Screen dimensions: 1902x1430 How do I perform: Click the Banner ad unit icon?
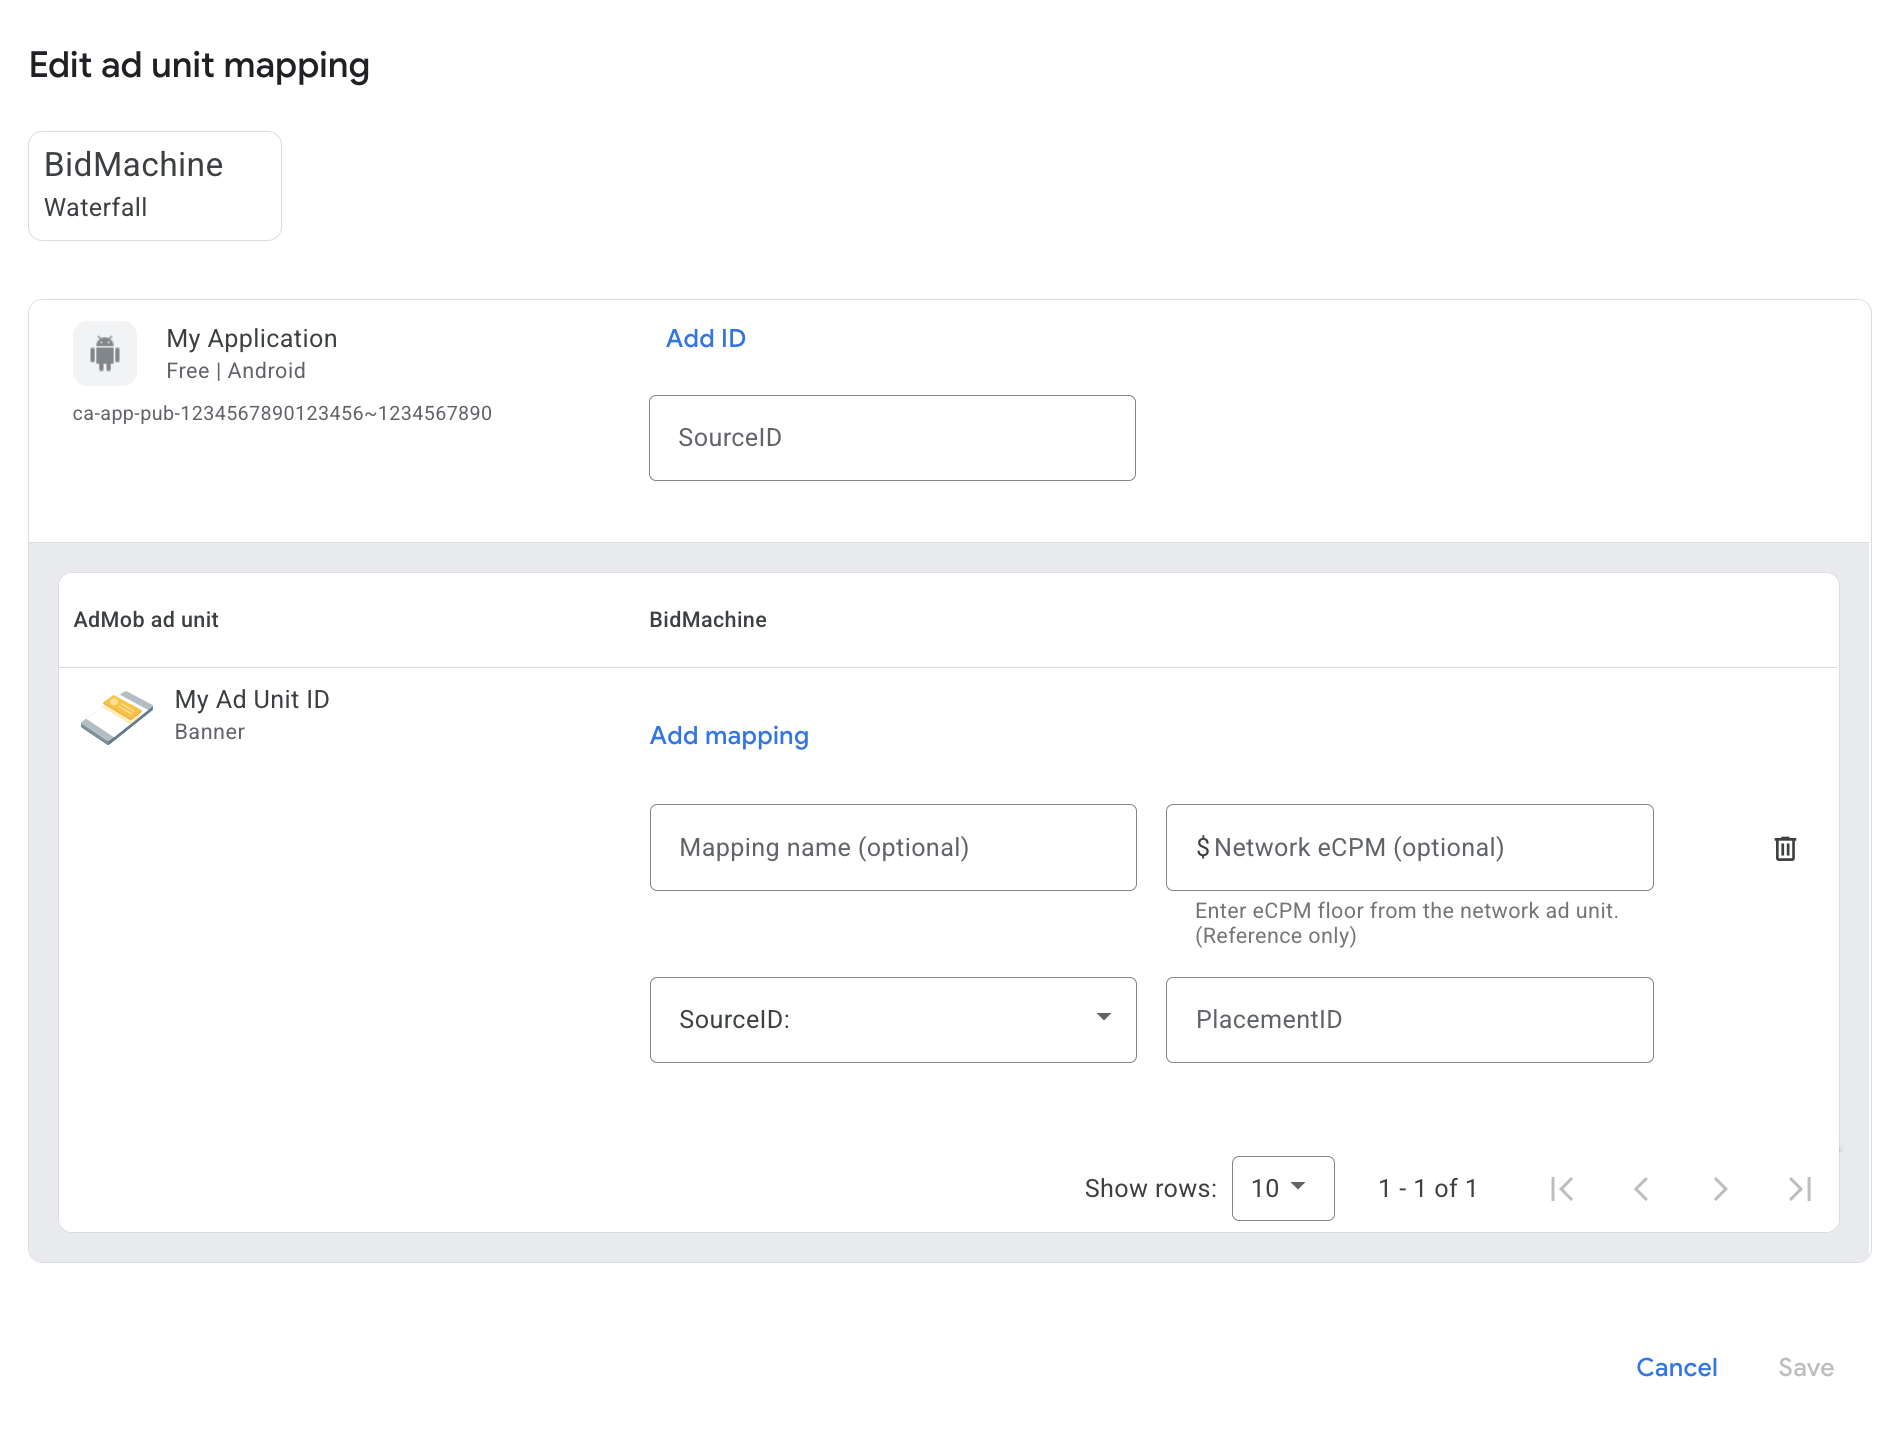tap(117, 716)
